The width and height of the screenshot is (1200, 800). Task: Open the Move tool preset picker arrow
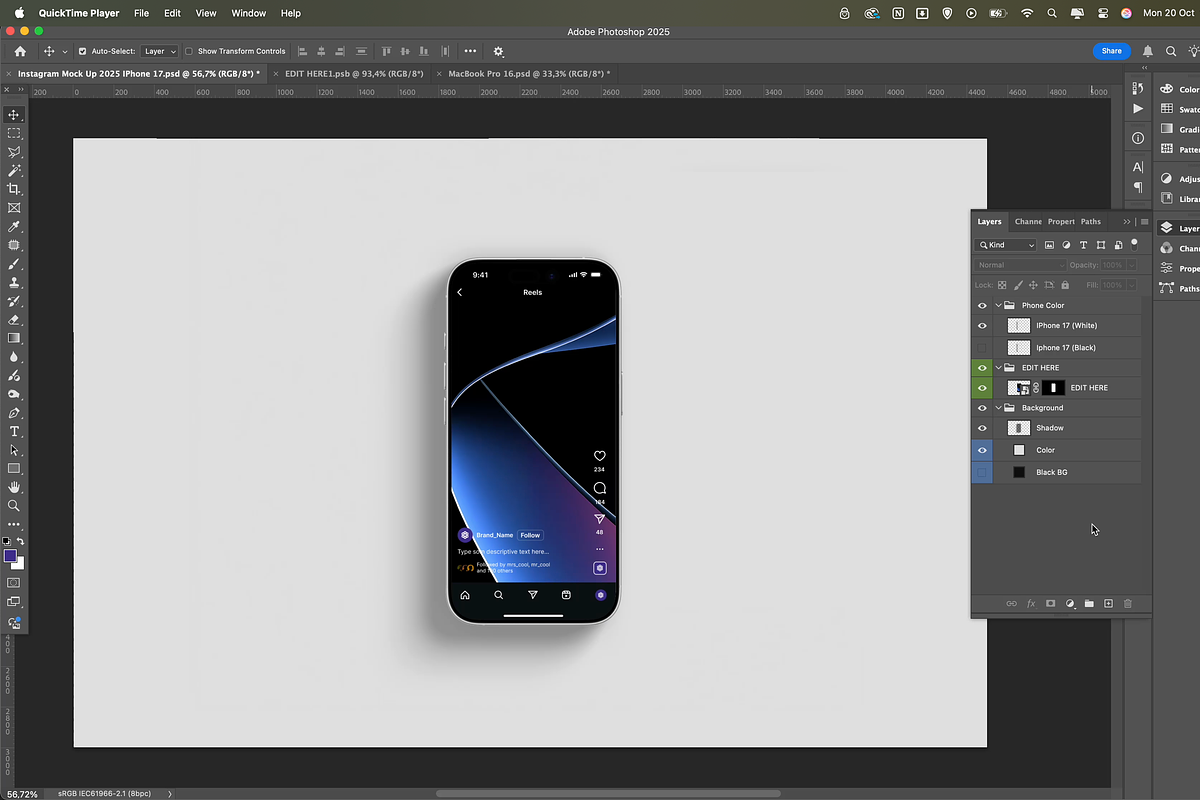point(65,51)
